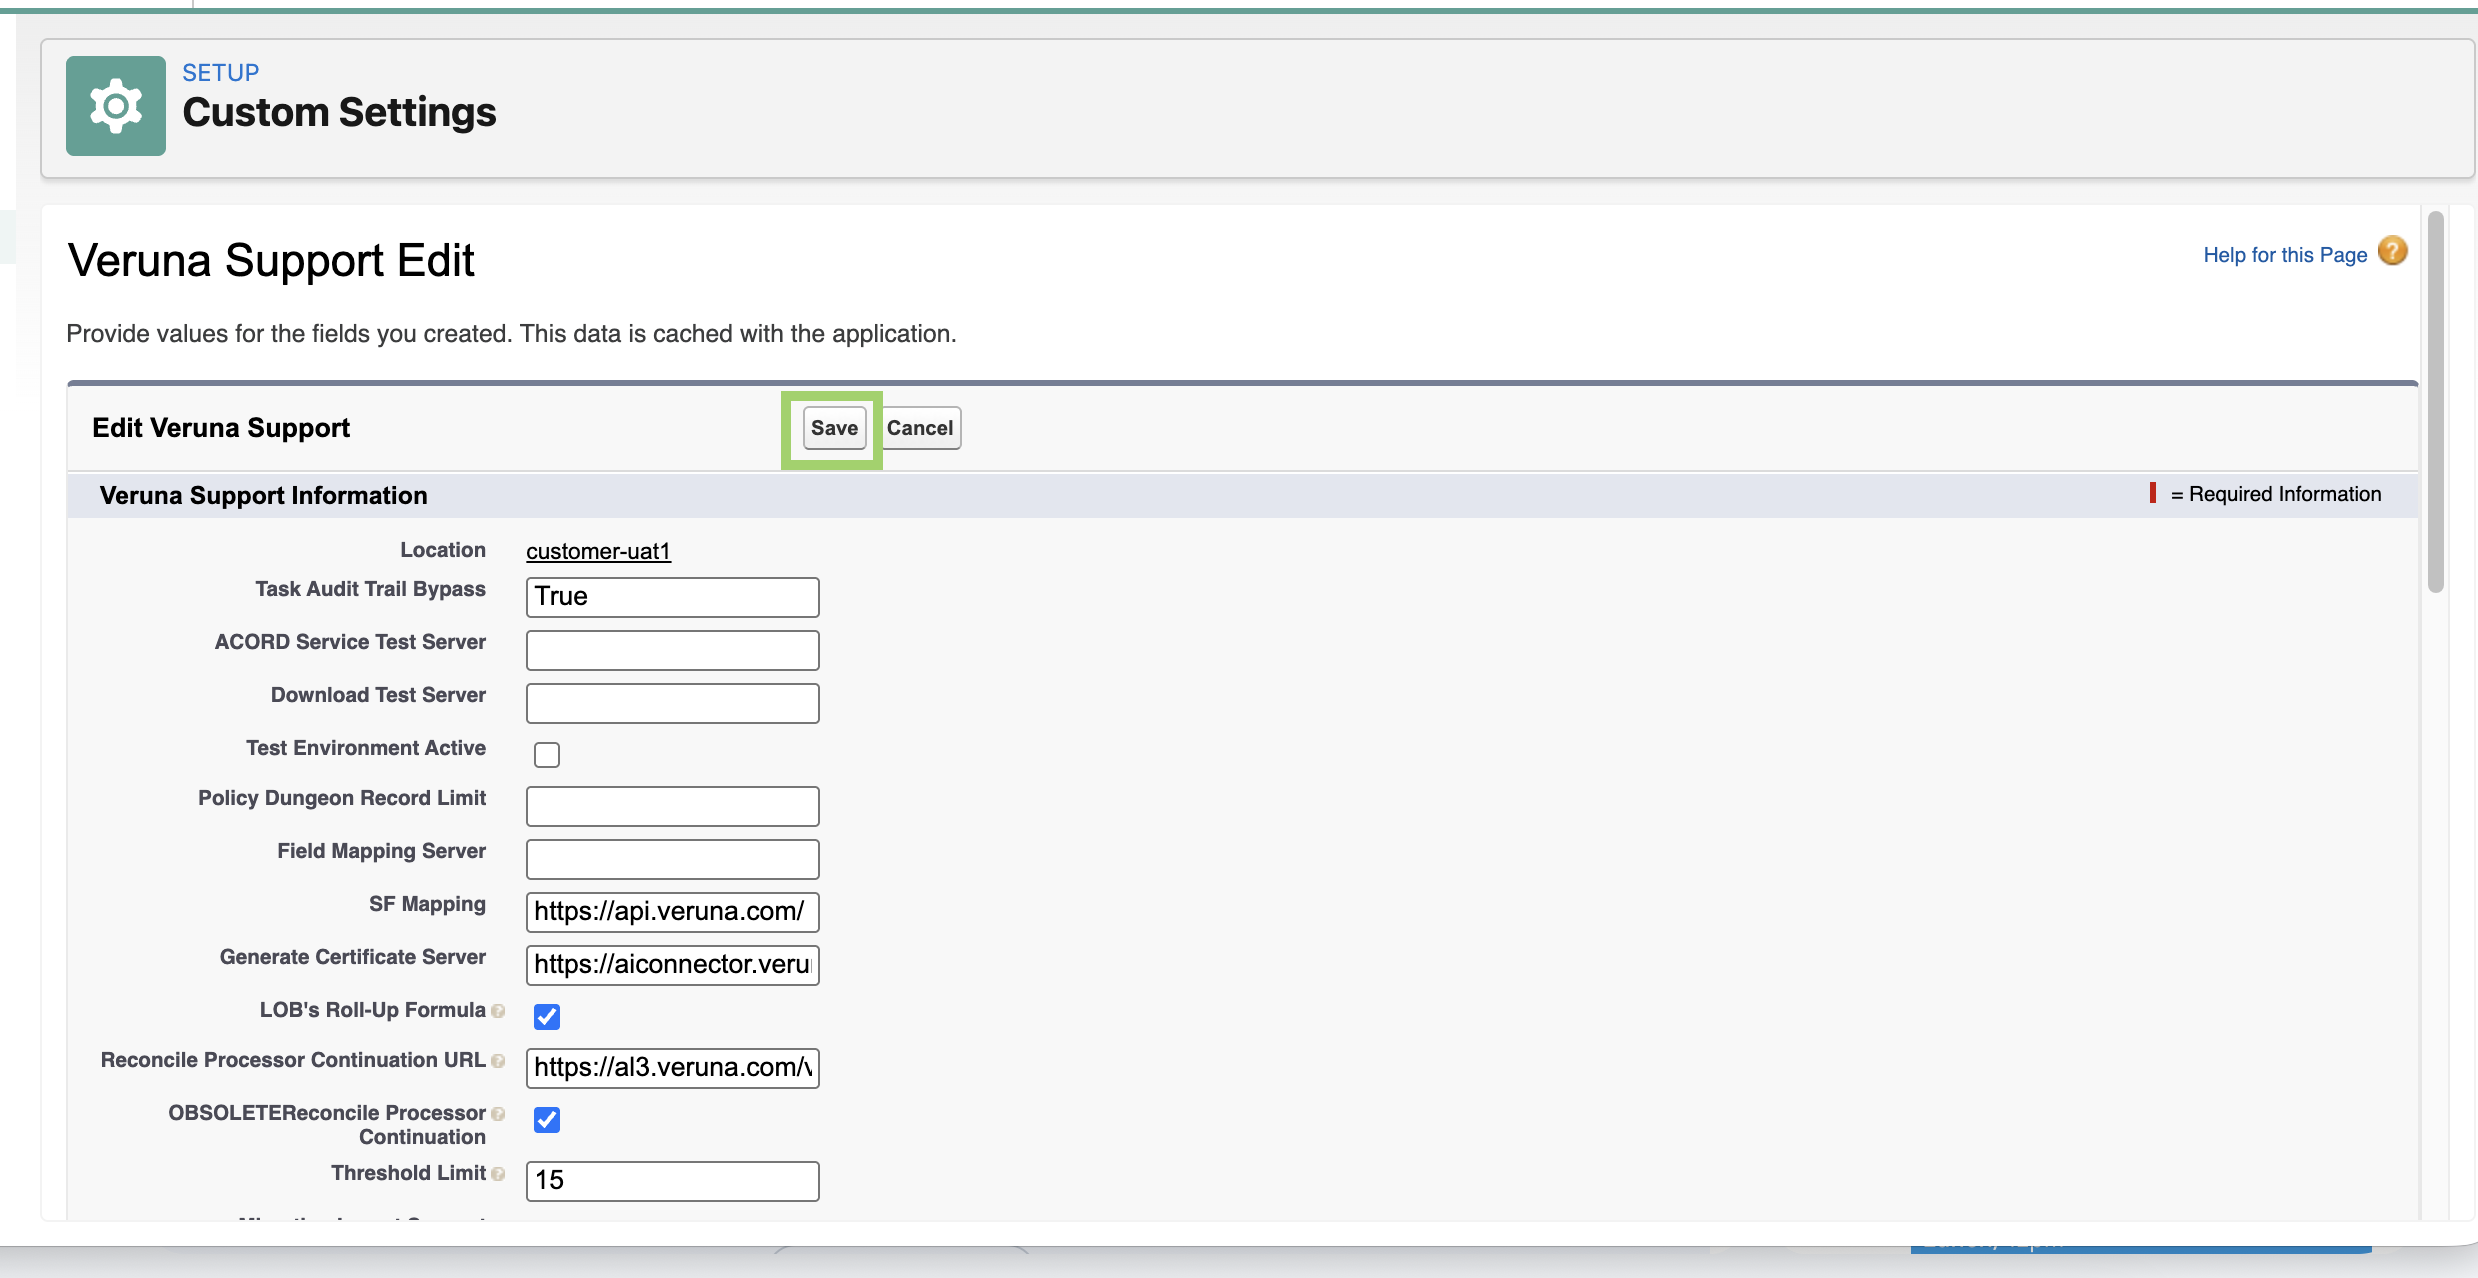2478x1278 pixels.
Task: Enable the Test Environment Active checkbox
Action: pos(547,754)
